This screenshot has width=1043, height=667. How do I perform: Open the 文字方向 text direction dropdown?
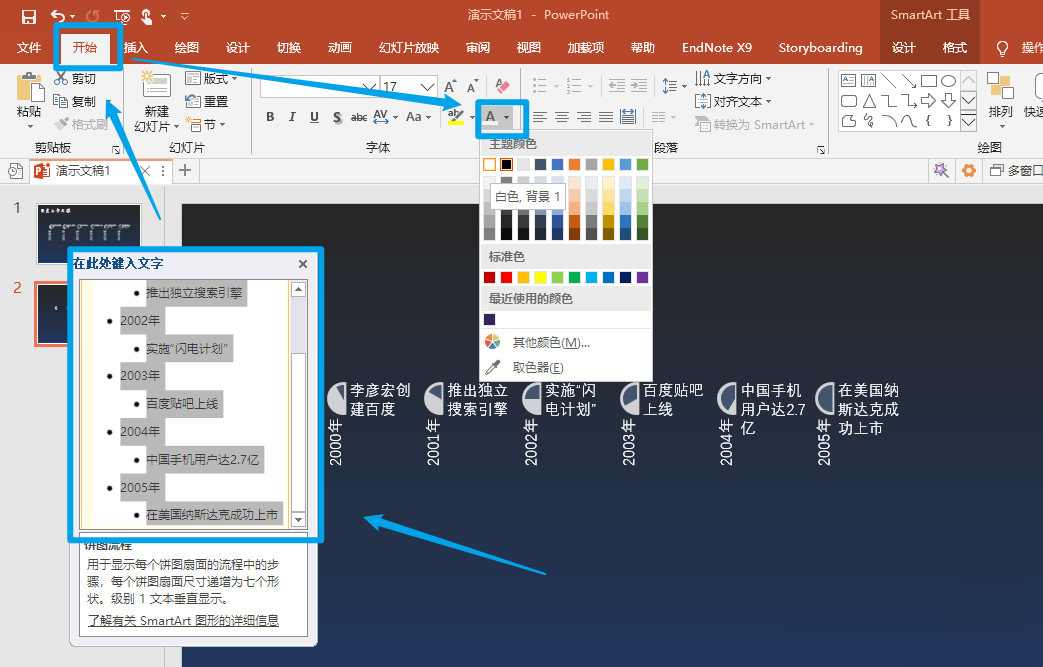tap(734, 78)
